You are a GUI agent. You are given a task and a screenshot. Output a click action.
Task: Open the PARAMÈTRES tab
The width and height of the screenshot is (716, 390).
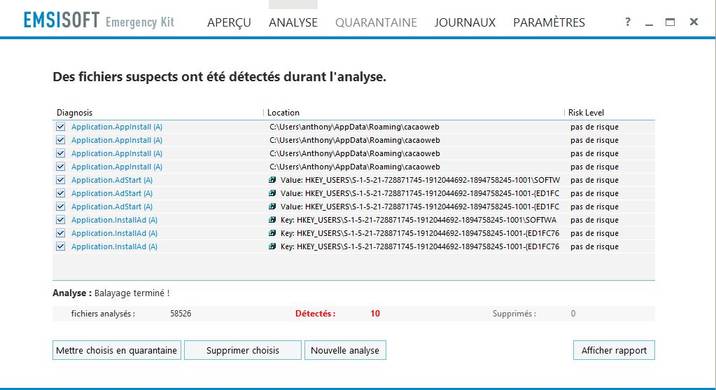point(549,22)
